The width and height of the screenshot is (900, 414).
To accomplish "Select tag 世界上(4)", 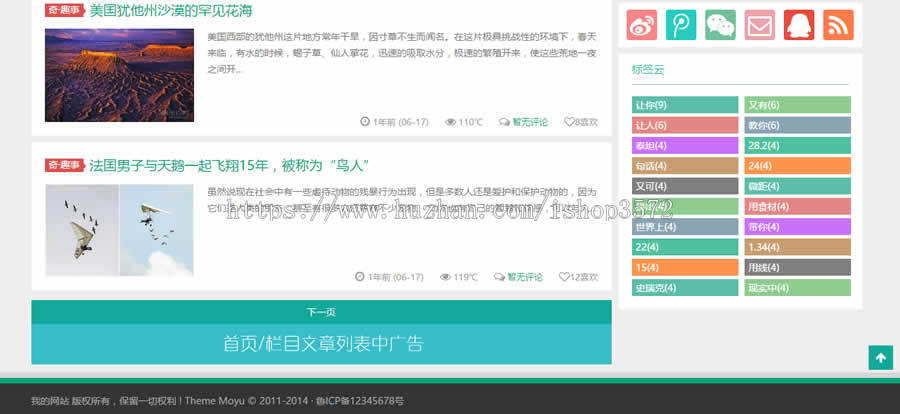I will (685, 227).
